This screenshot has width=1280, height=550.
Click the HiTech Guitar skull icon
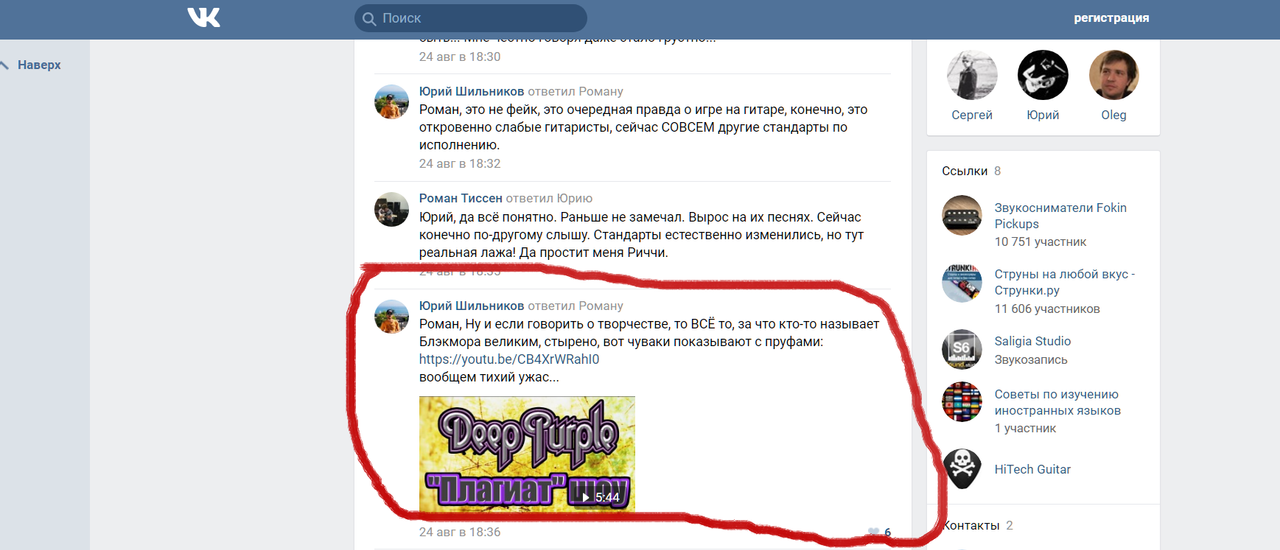[962, 469]
